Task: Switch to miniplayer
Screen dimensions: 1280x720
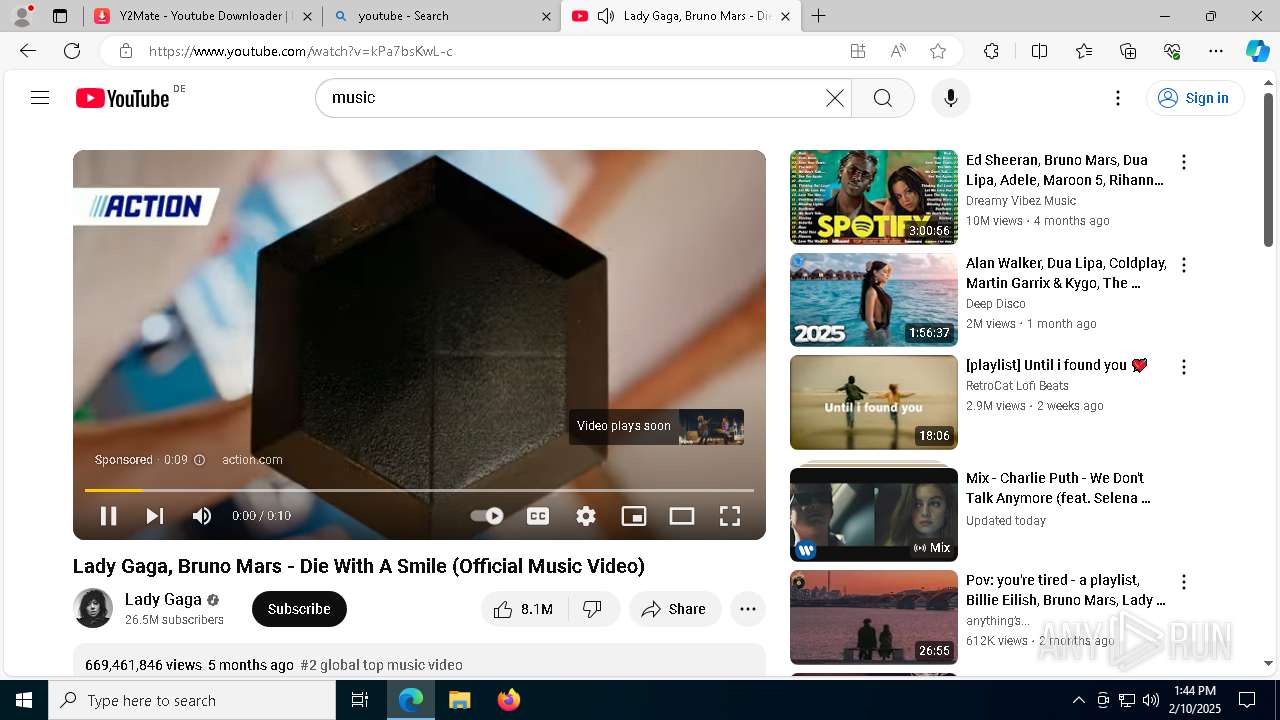Action: click(x=634, y=516)
